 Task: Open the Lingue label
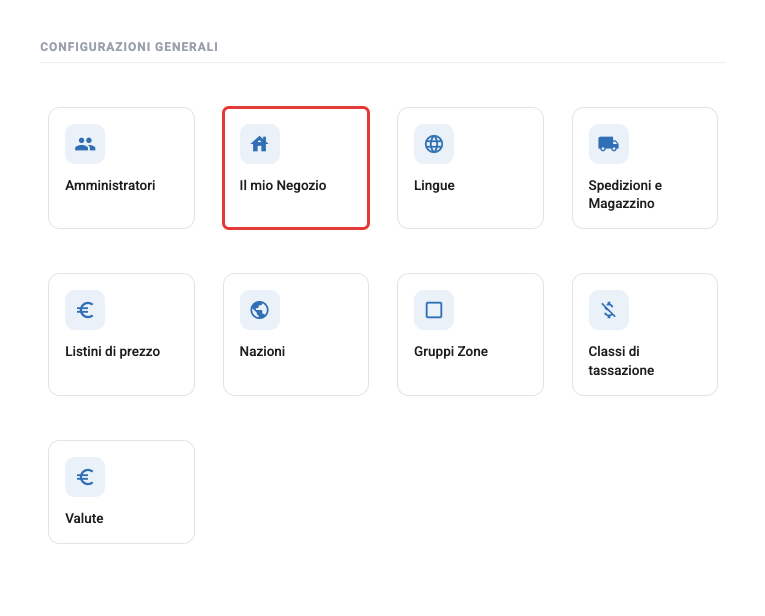(434, 185)
